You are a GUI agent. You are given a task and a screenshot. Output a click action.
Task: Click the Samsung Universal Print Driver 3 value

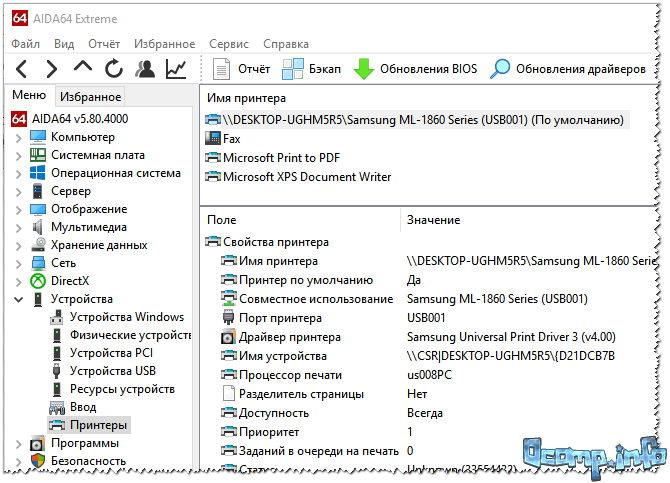coord(511,337)
